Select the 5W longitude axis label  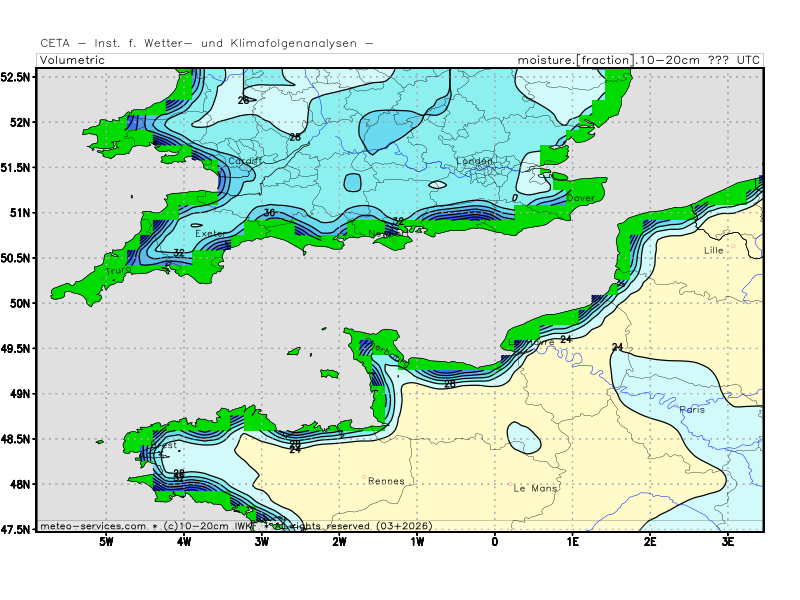(105, 542)
